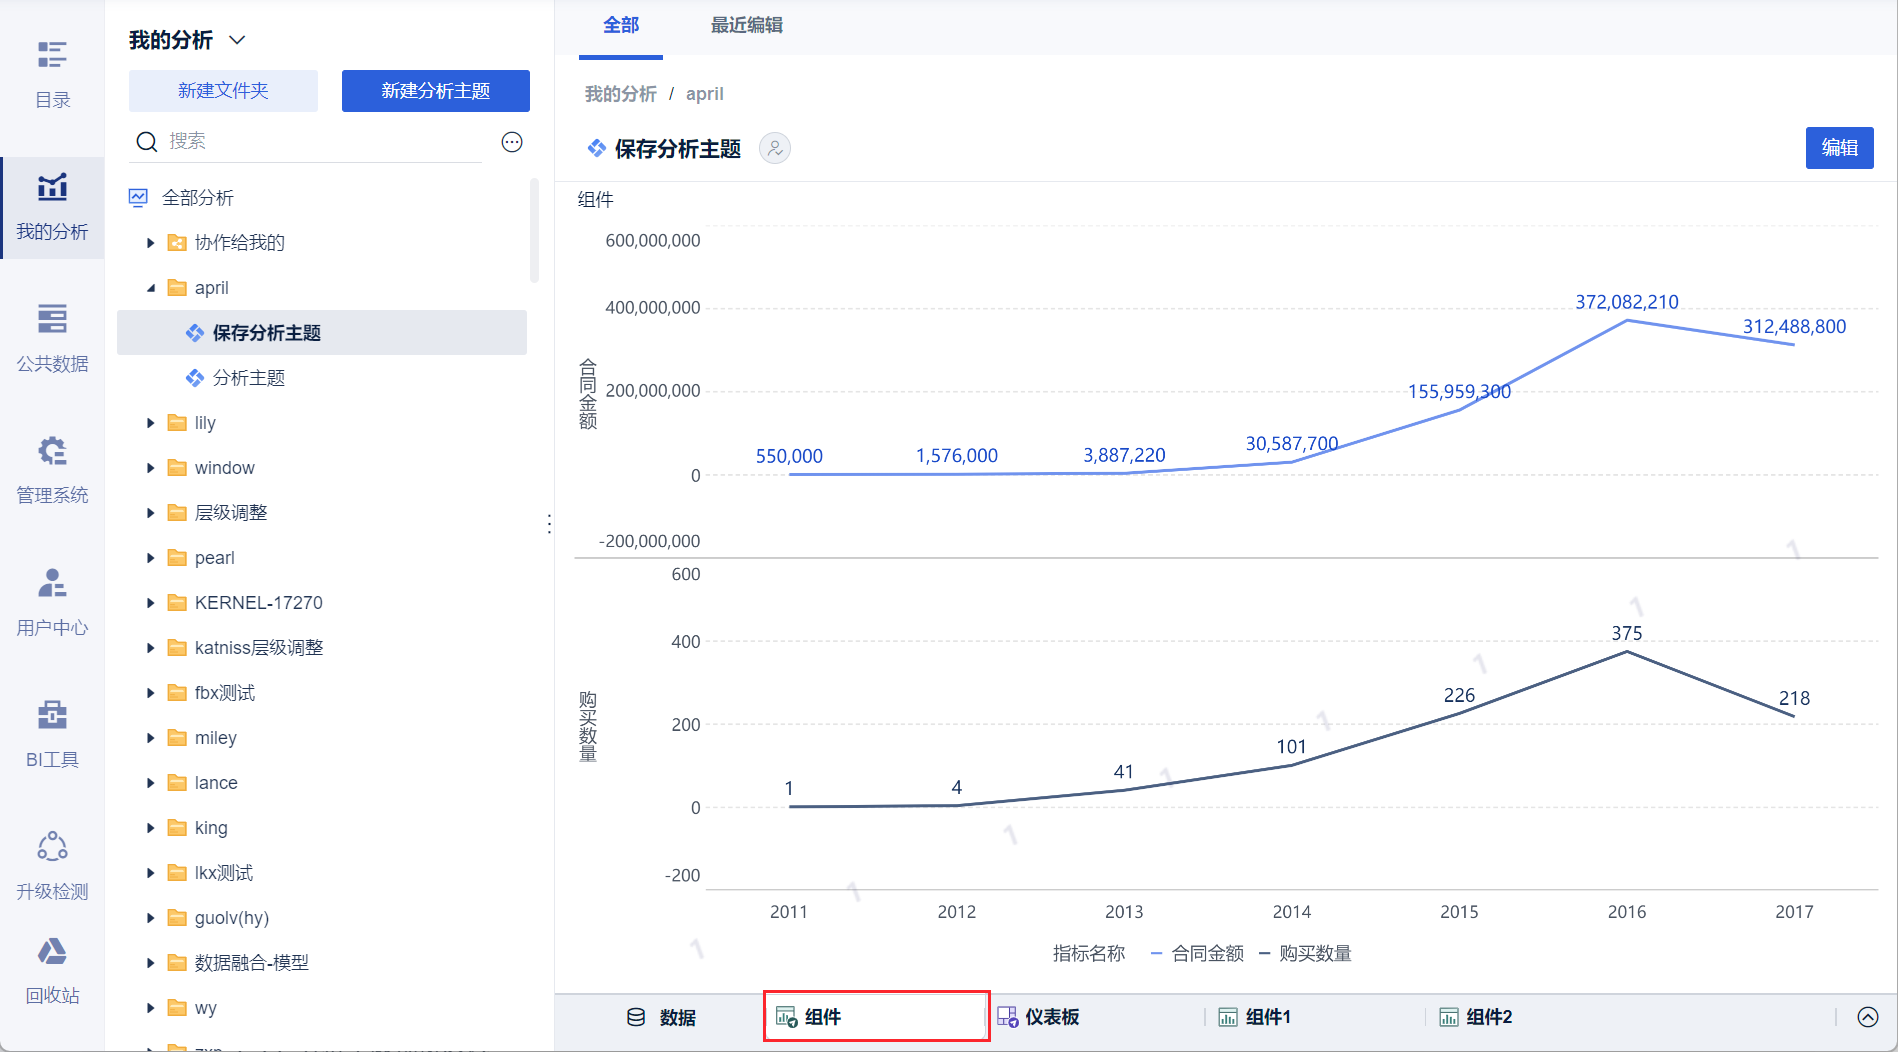Expand the king folder arrow
Screen dimensions: 1898x1052
(150, 828)
